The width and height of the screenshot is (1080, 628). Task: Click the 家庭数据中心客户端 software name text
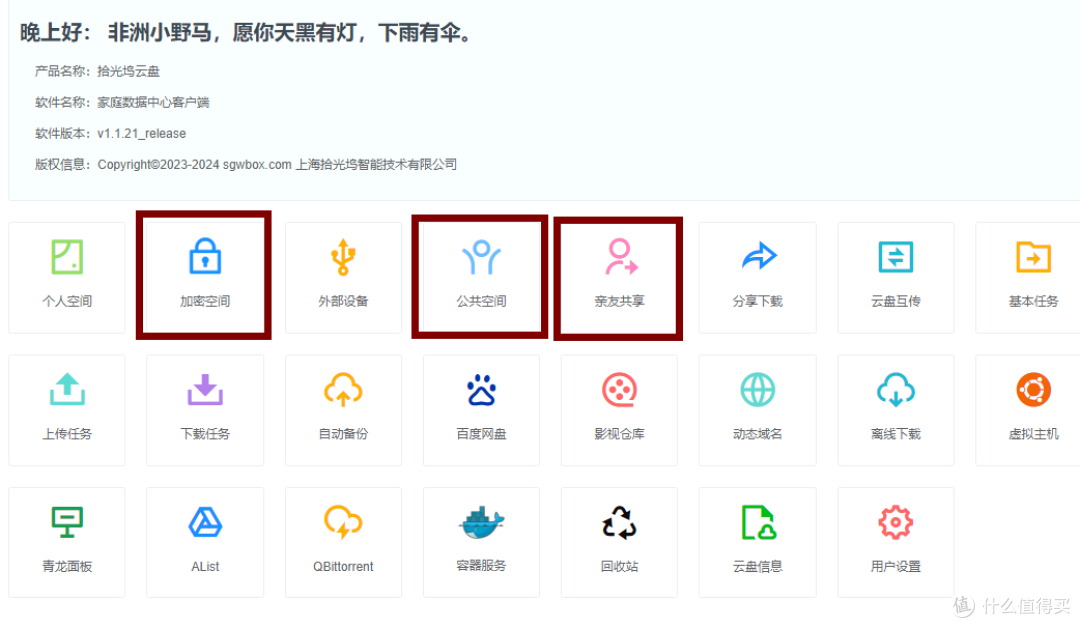153,103
